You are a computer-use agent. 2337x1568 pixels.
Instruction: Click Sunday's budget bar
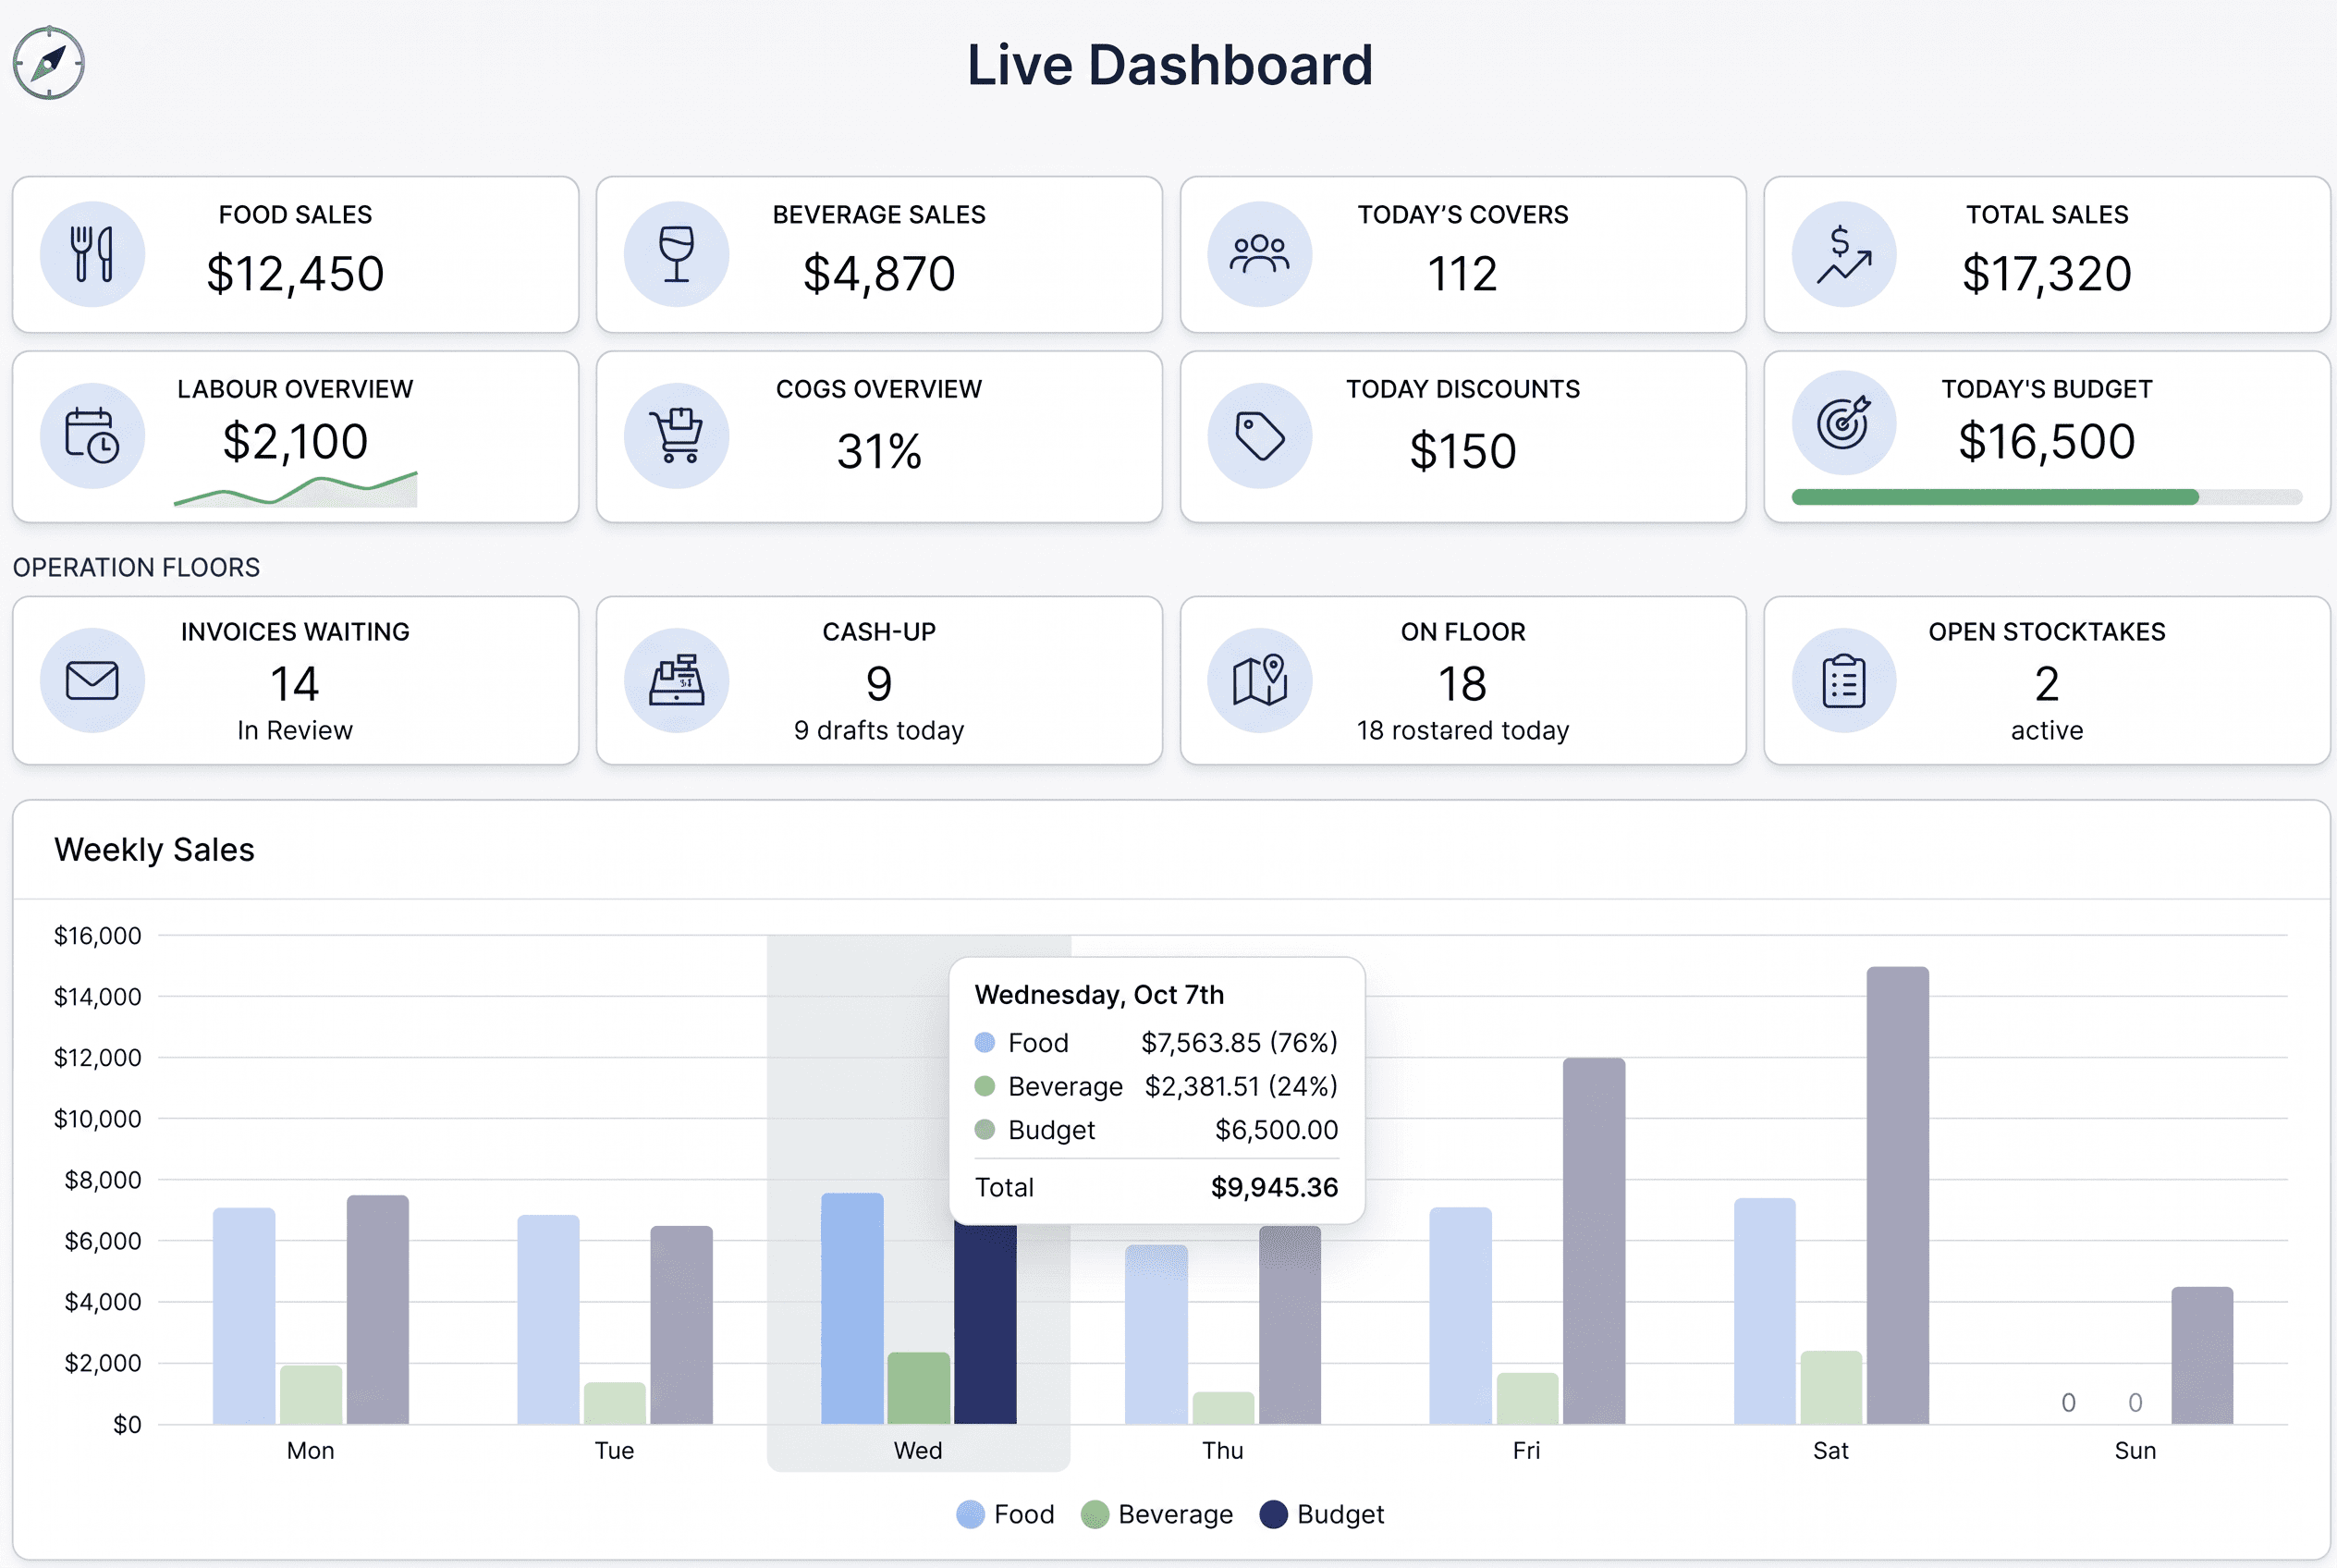click(x=2201, y=1355)
